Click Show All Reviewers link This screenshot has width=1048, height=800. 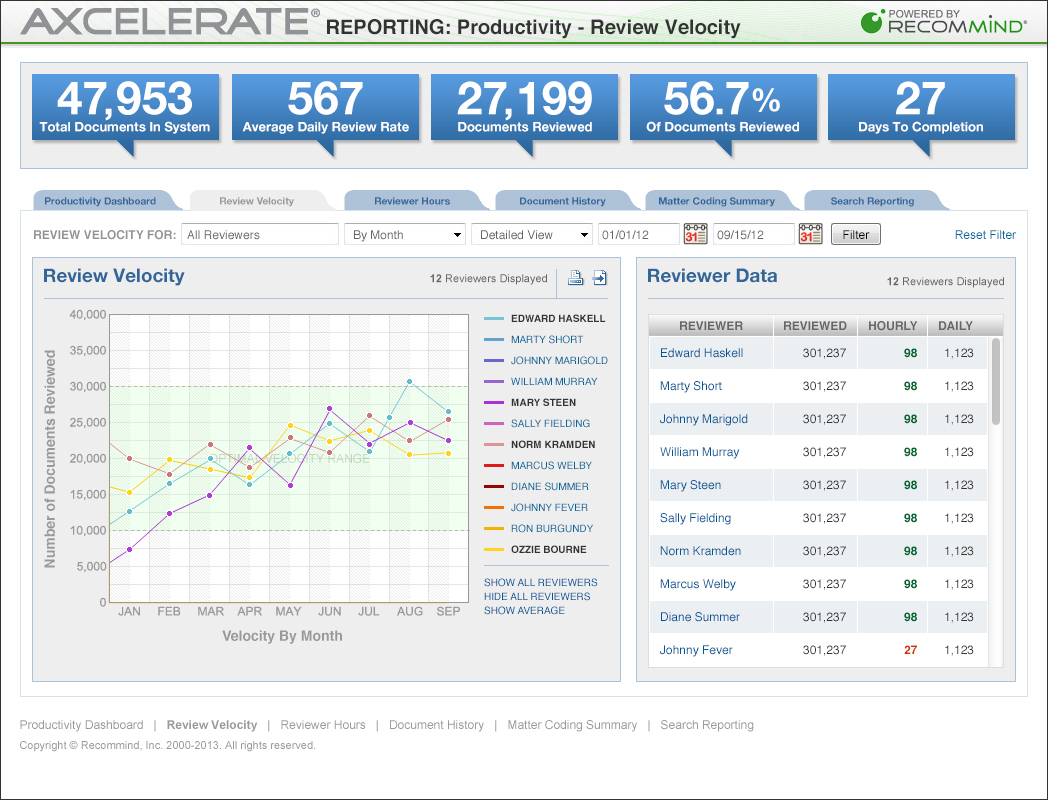click(x=541, y=583)
